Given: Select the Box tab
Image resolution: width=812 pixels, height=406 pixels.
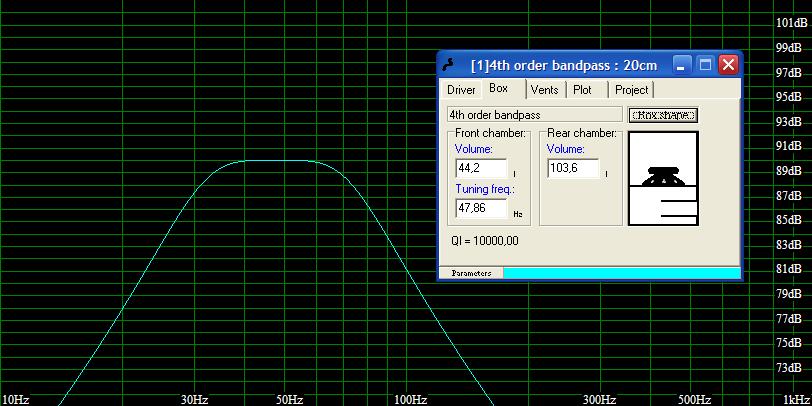Looking at the screenshot, I should click(x=499, y=89).
